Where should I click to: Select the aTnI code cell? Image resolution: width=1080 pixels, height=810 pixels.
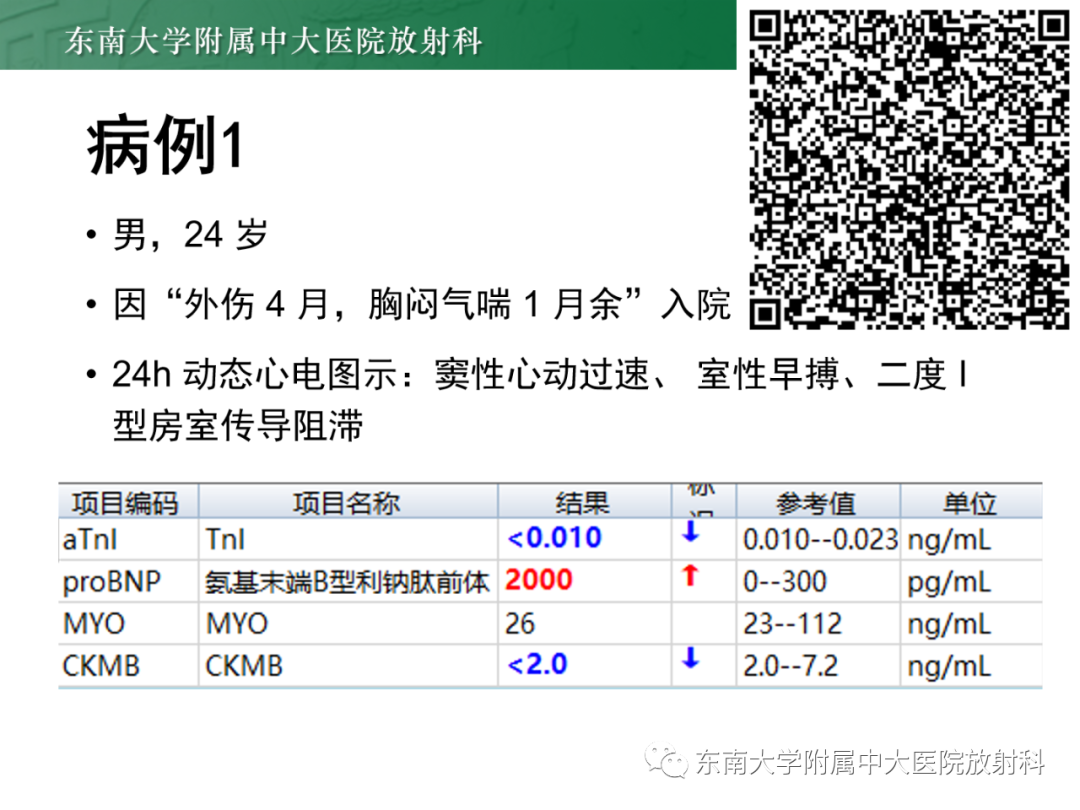[129, 539]
